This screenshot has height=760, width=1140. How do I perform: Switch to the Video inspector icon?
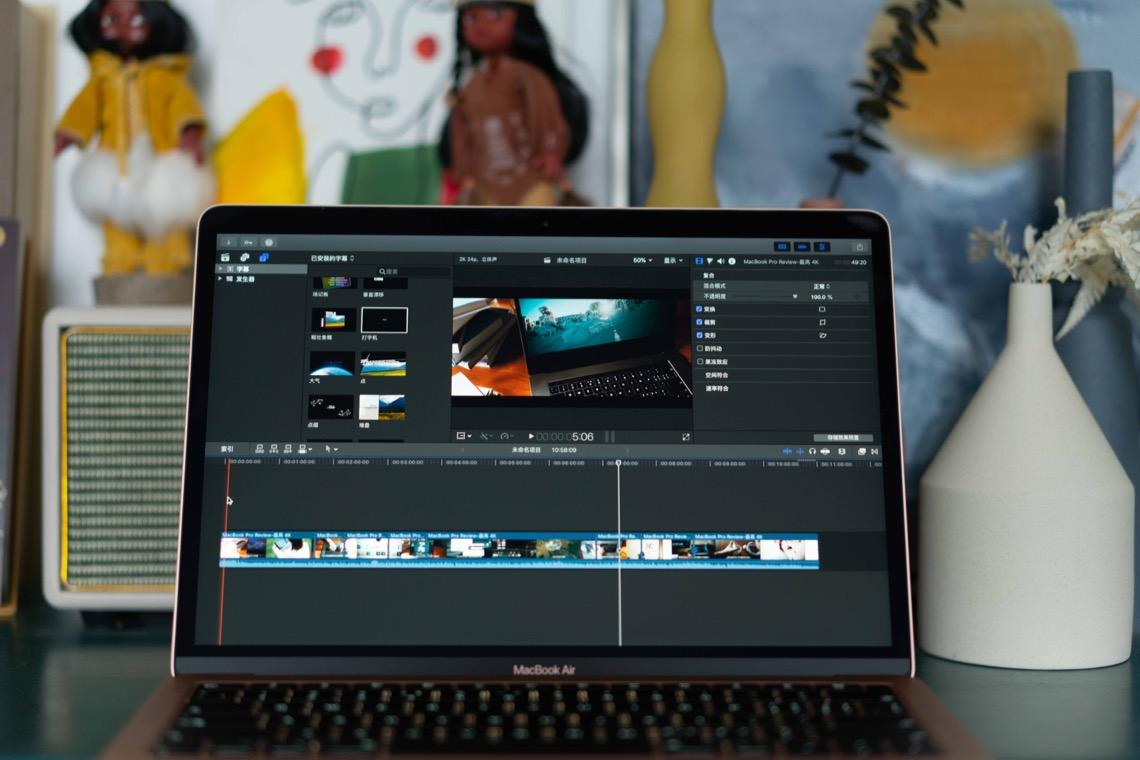tap(699, 261)
